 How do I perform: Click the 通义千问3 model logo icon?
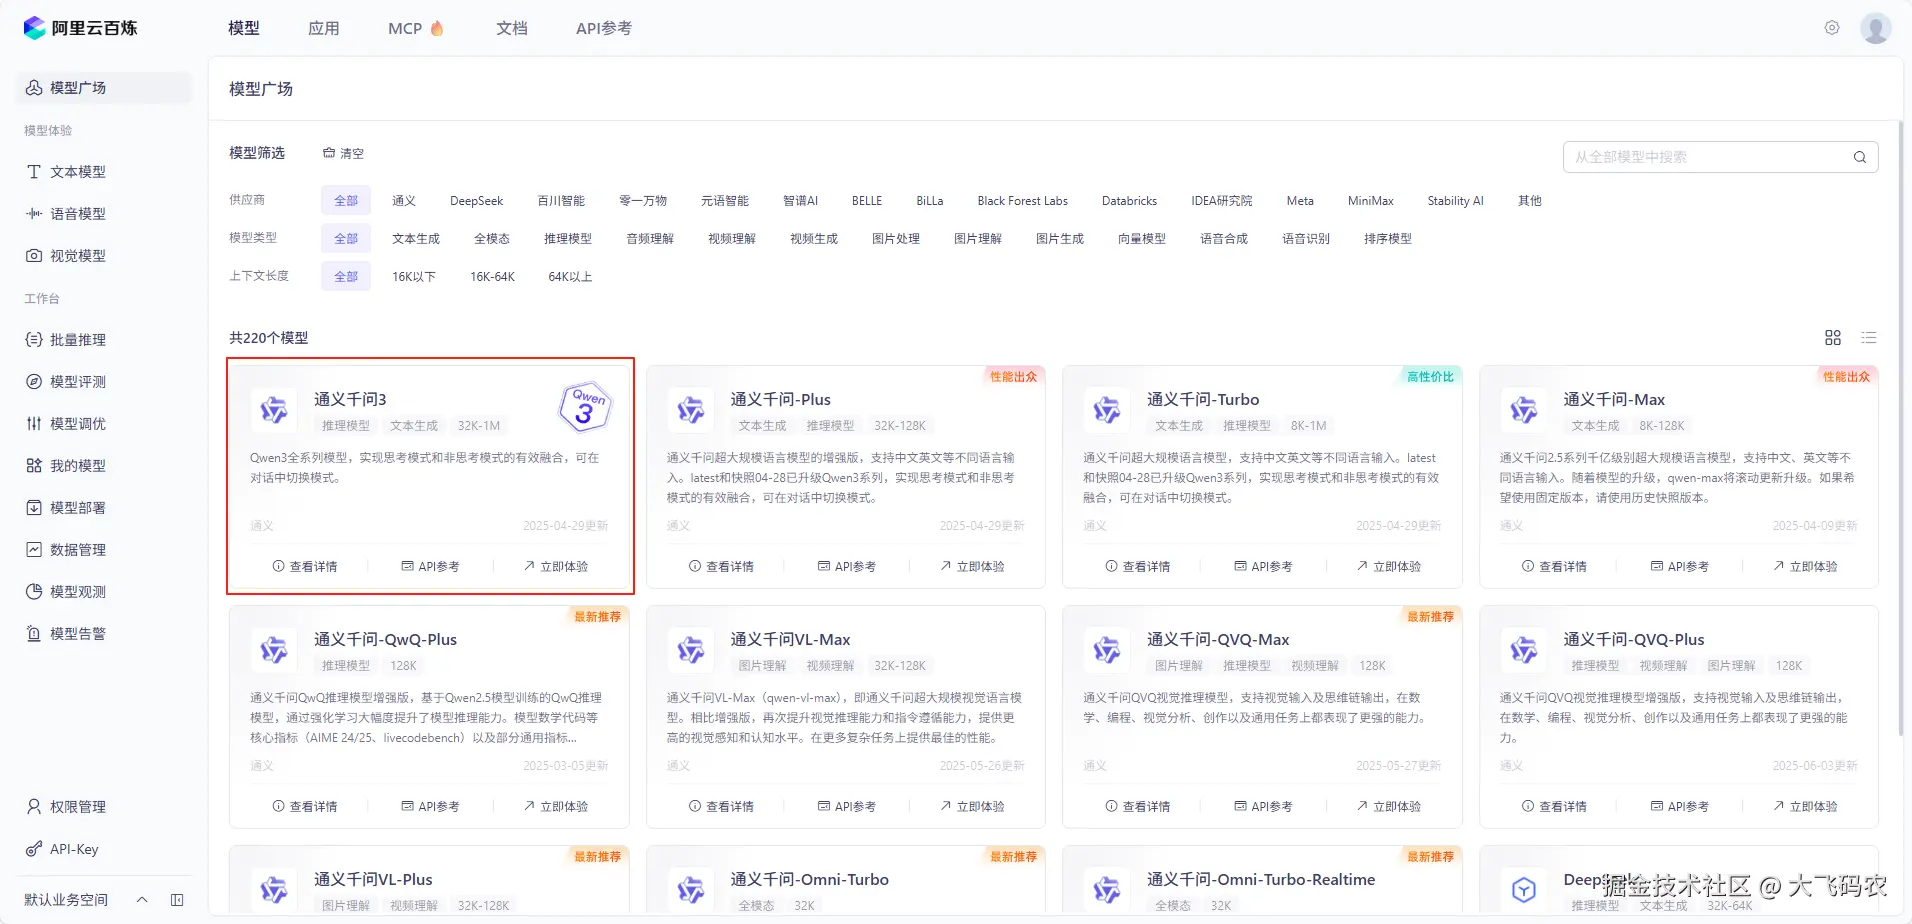pyautogui.click(x=274, y=410)
